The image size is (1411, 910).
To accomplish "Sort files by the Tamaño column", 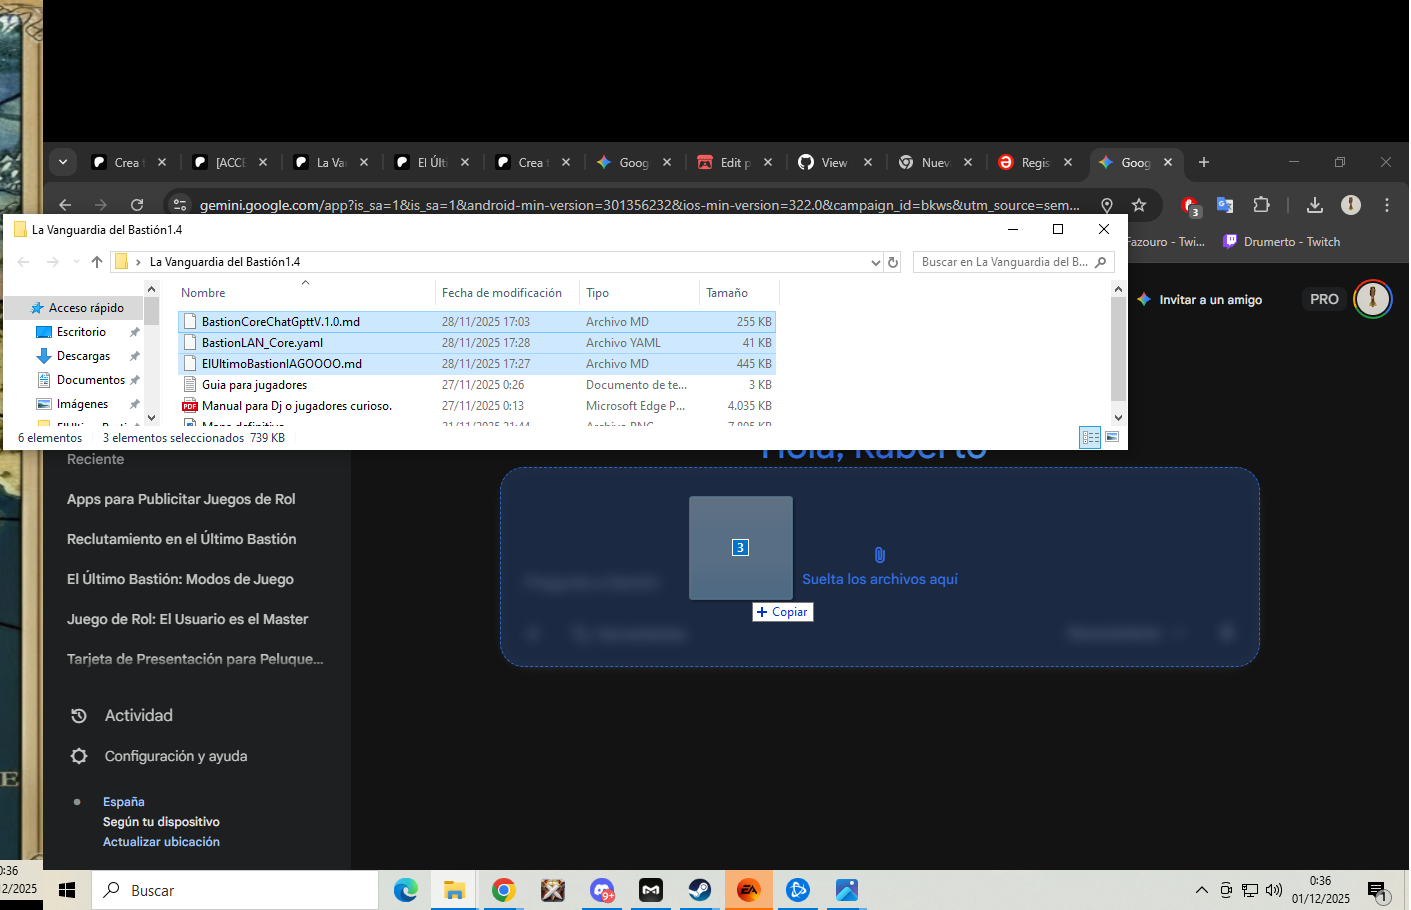I will [x=727, y=293].
